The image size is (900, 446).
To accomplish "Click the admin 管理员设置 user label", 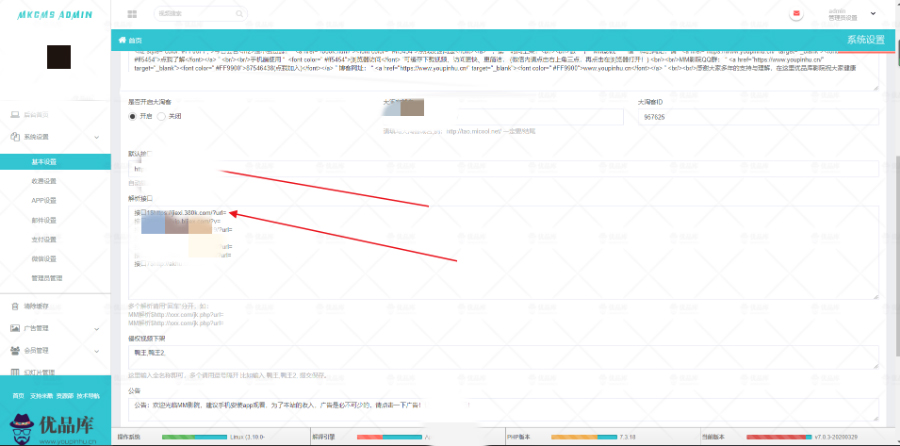I will click(843, 14).
